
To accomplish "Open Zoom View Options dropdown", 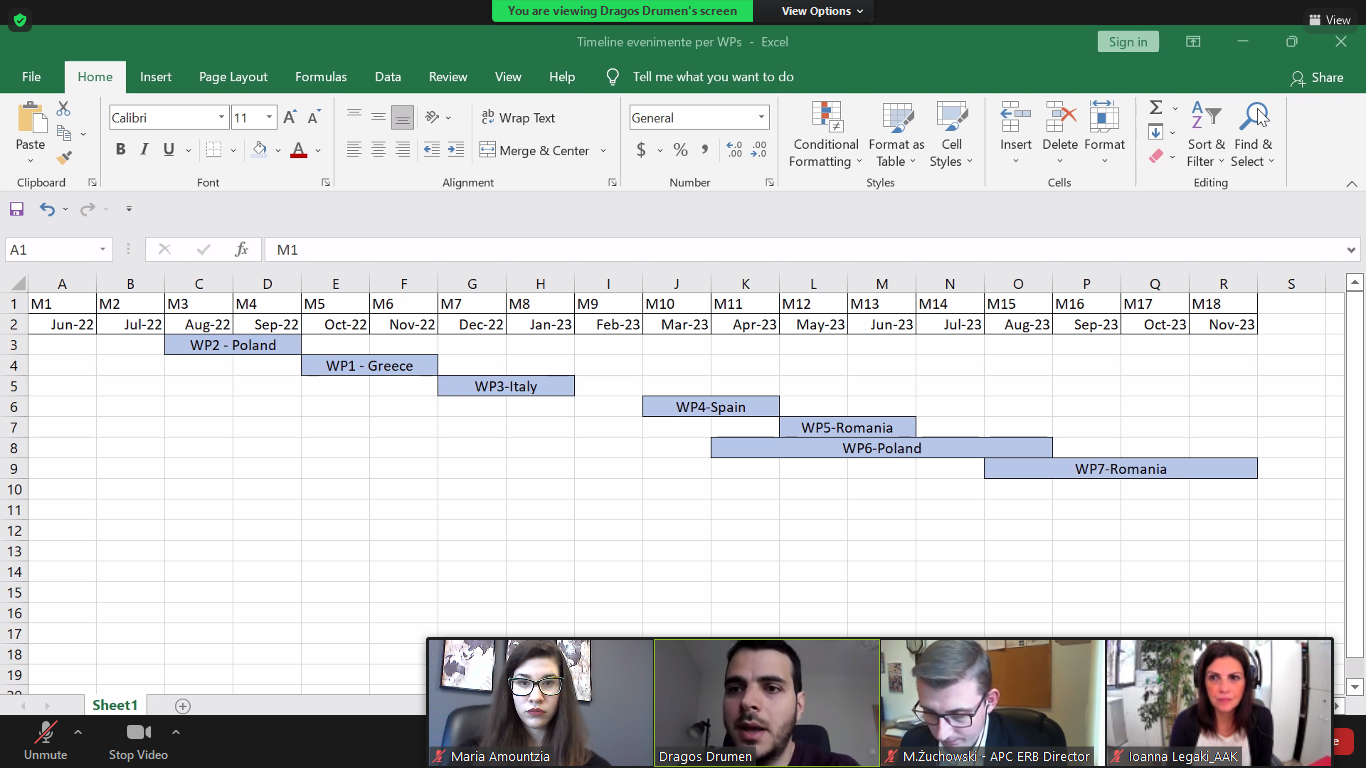I will [822, 11].
